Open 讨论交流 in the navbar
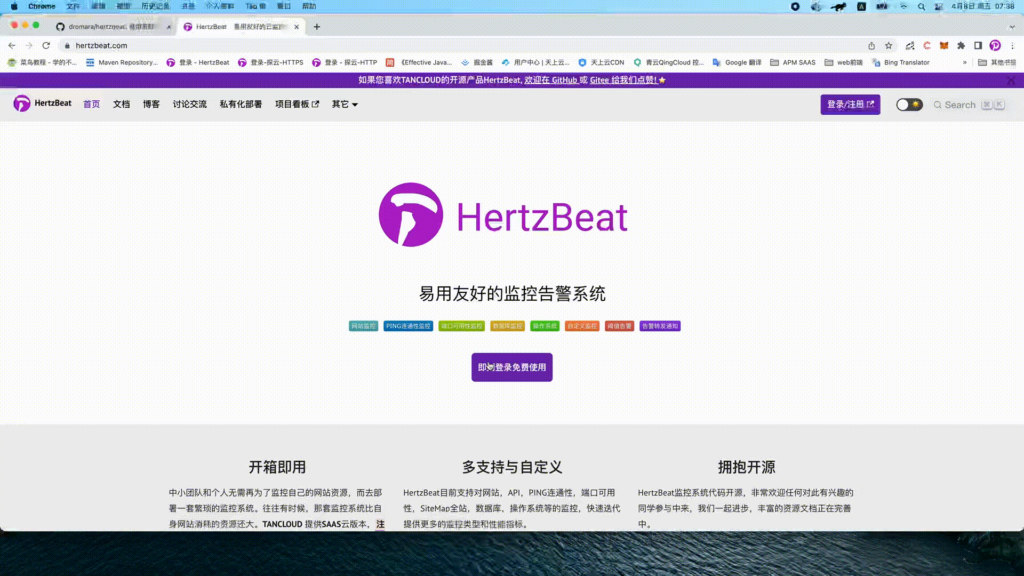 [x=190, y=104]
